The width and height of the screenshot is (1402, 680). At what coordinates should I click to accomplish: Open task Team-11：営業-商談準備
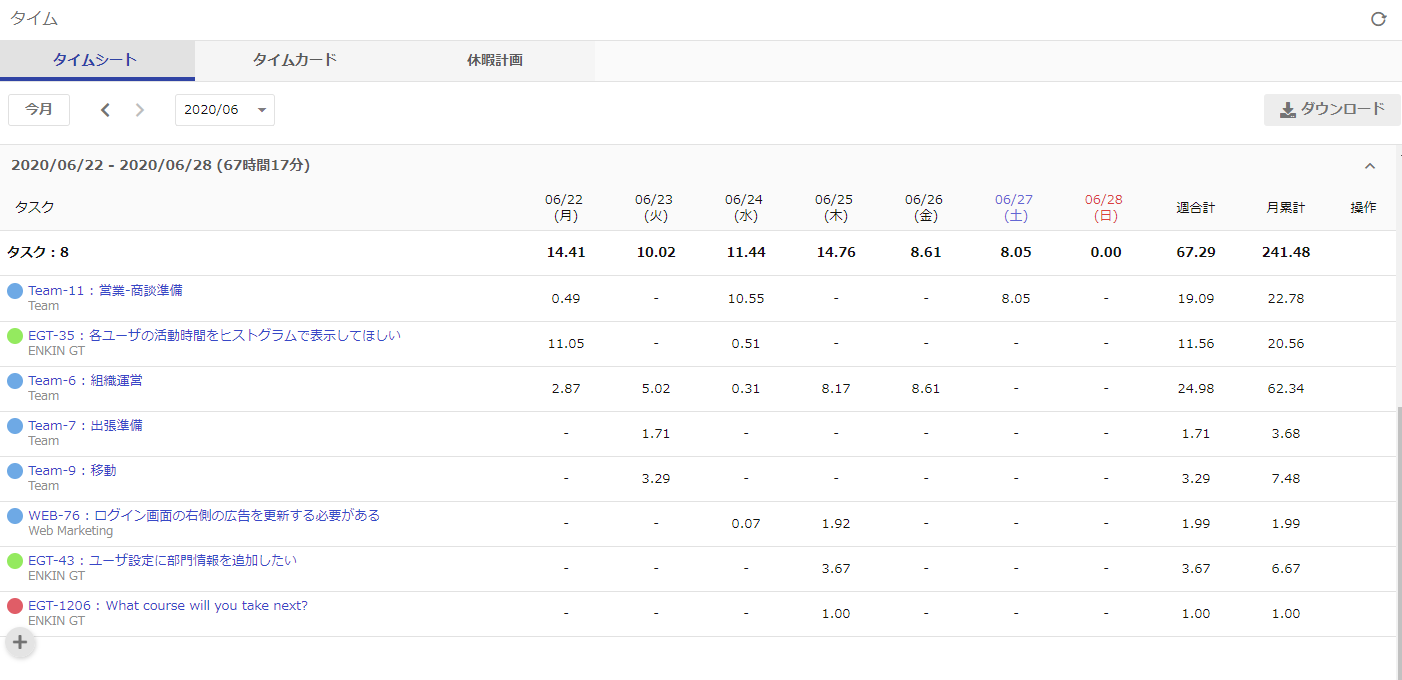(x=105, y=290)
